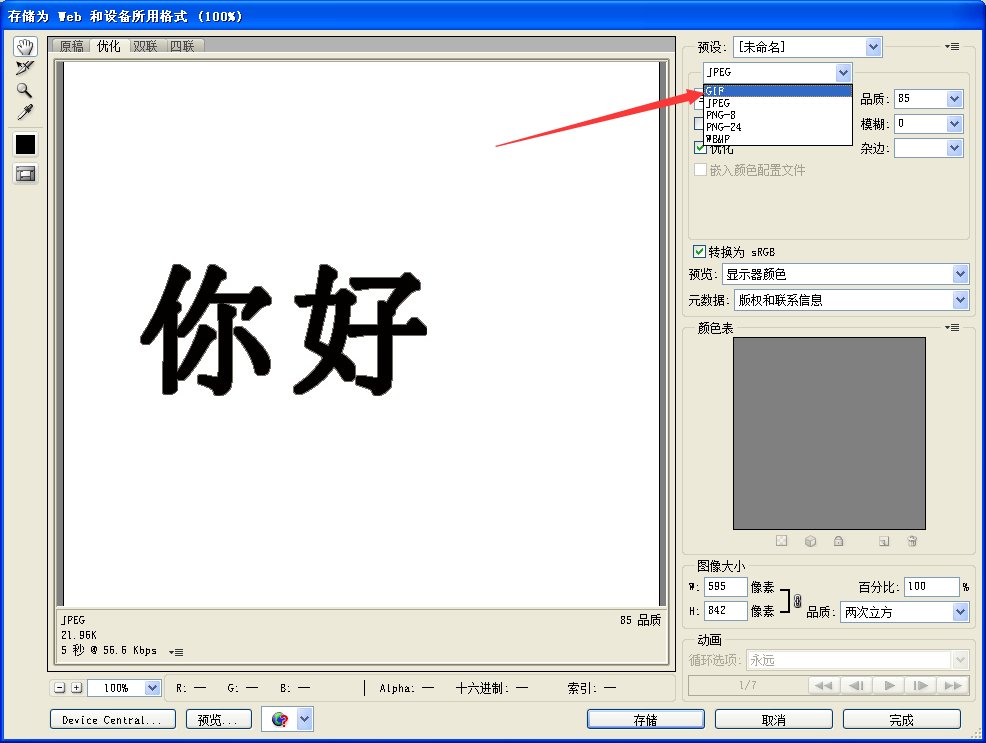
Task: Open Device Central
Action: coord(112,718)
